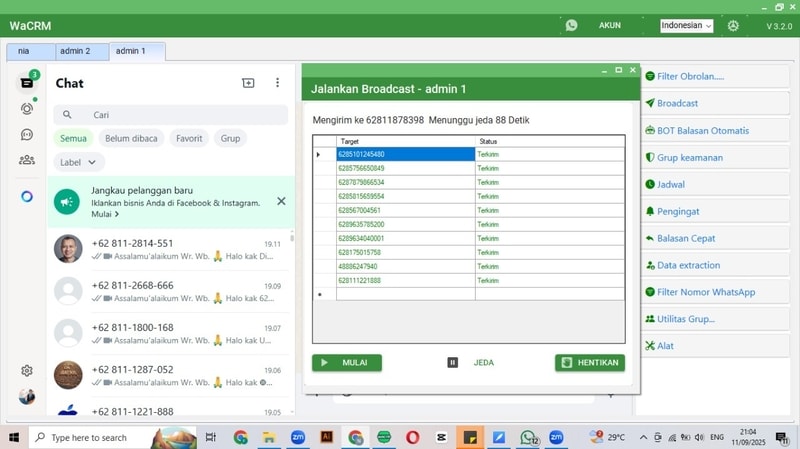Select the target cell 6285756650849
Image resolution: width=800 pixels, height=449 pixels.
coord(406,168)
